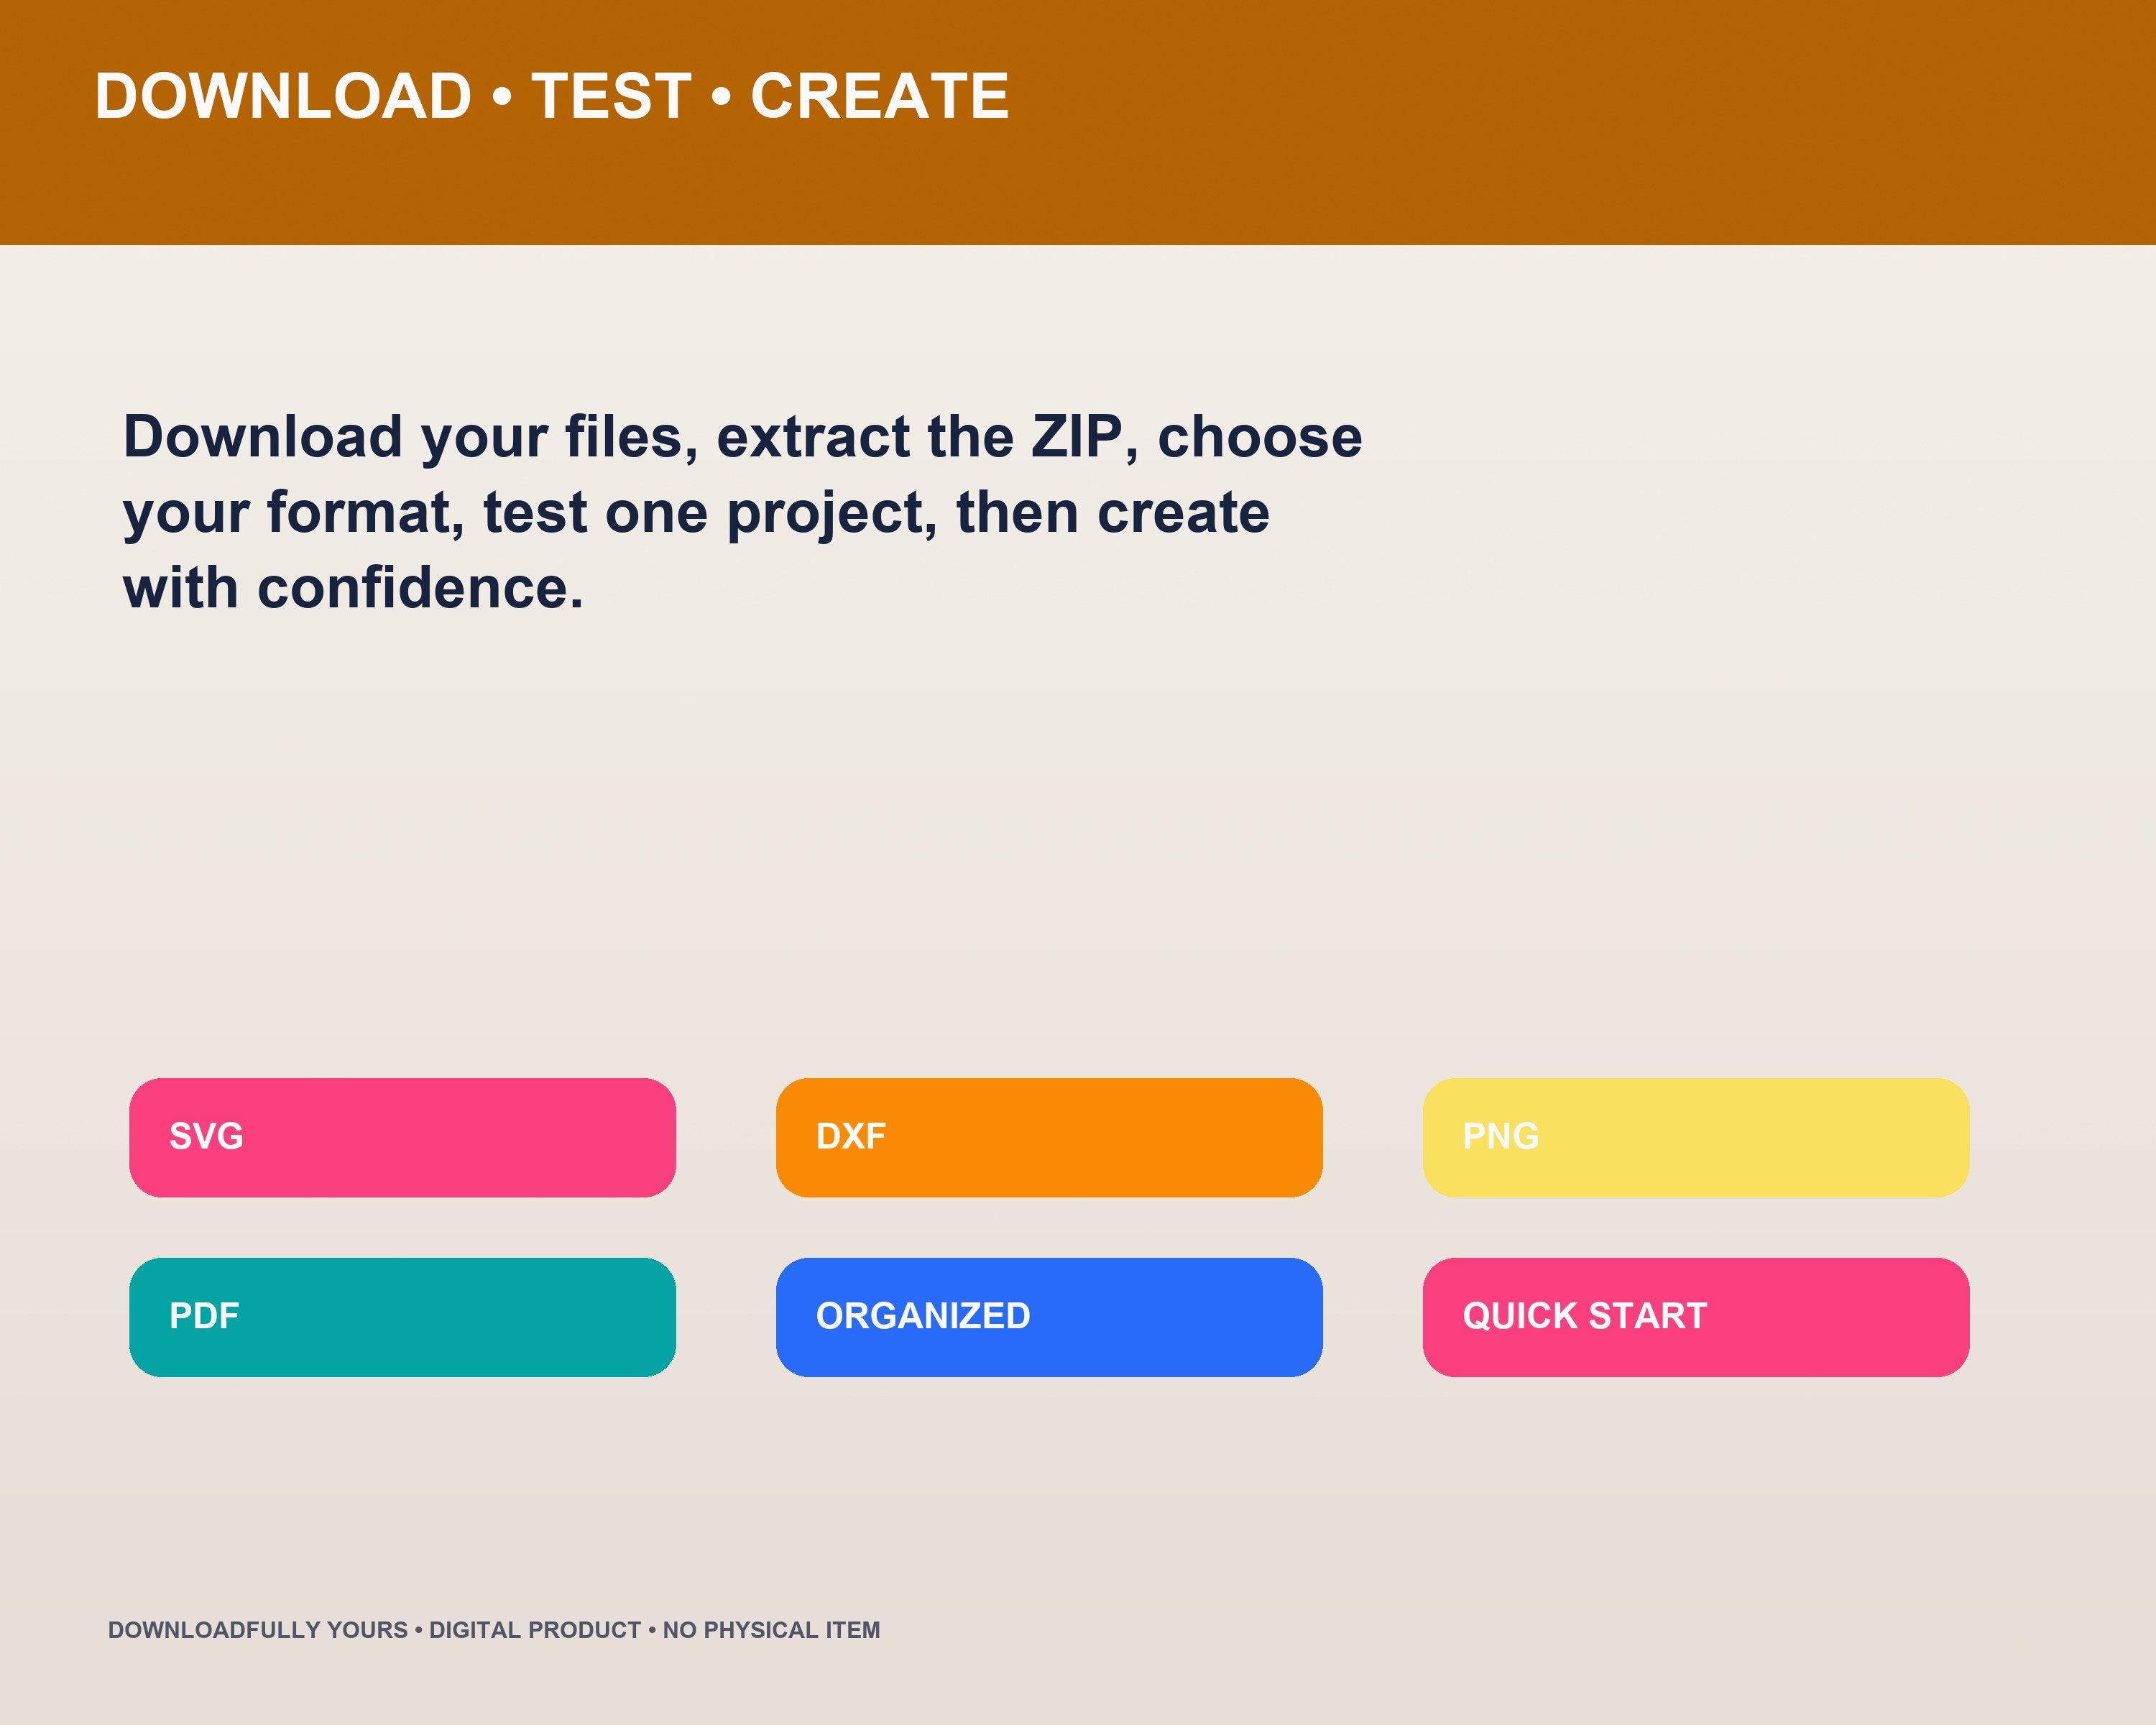Click NO PHYSICAL ITEM footer text
Screen dimensions: 2156x1725
pyautogui.click(x=771, y=1630)
